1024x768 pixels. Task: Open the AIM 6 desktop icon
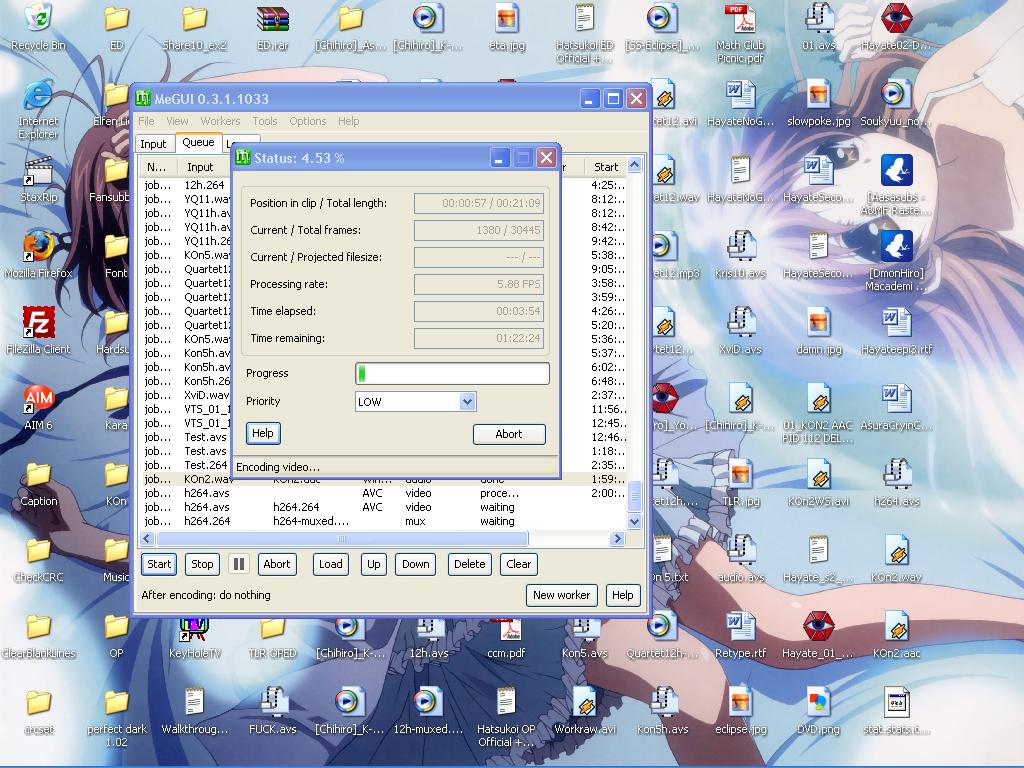point(38,399)
